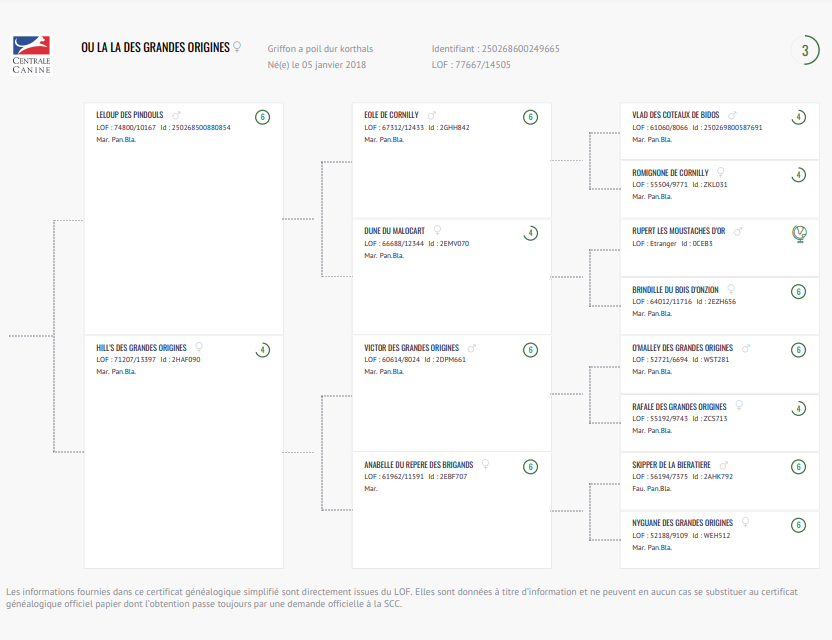The height and width of the screenshot is (640, 832).
Task: Click the female symbol next to OU LA LA title
Action: pyautogui.click(x=237, y=47)
